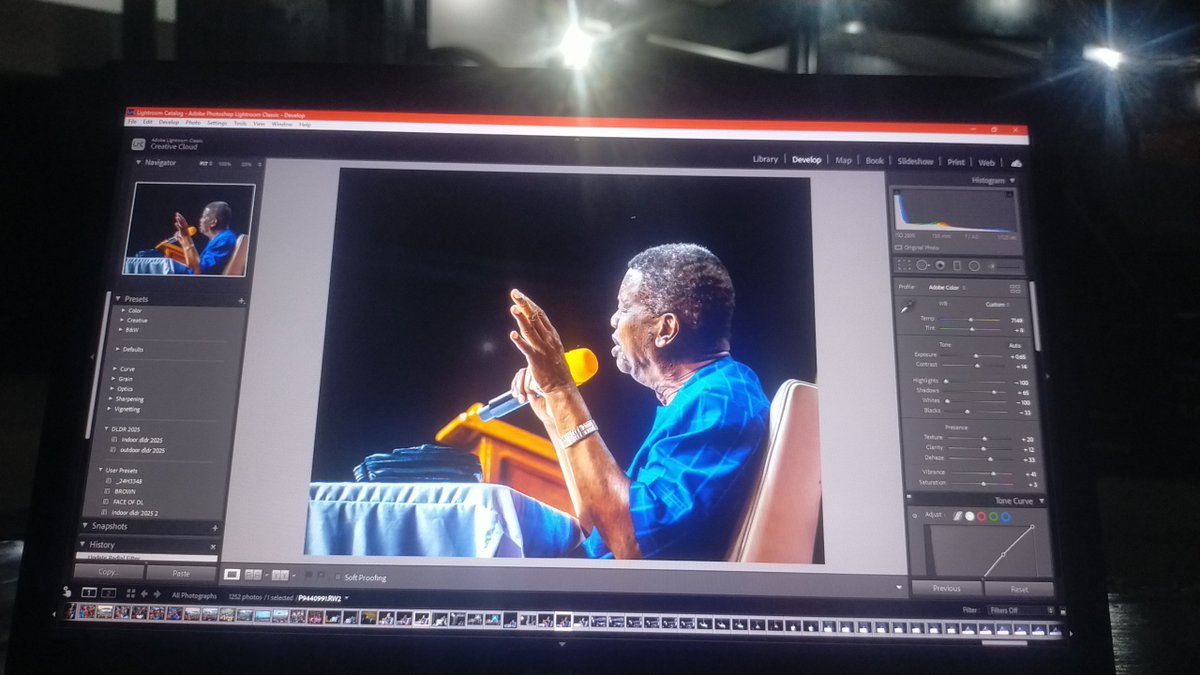
Task: Open the Library module
Action: pos(765,159)
